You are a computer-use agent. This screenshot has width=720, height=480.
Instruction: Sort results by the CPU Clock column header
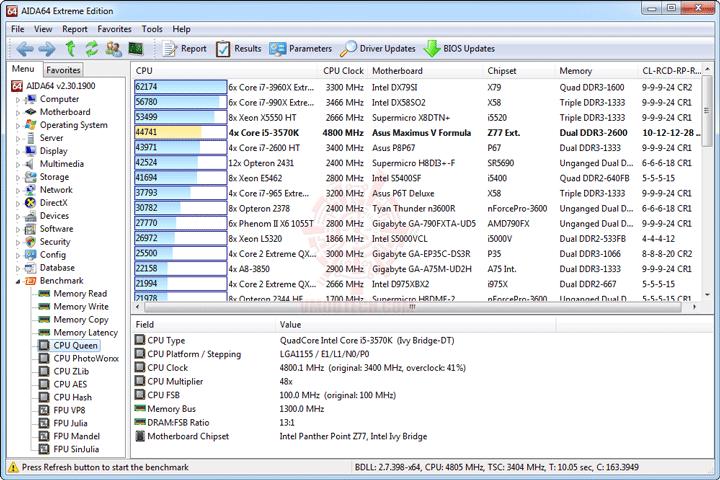(343, 71)
